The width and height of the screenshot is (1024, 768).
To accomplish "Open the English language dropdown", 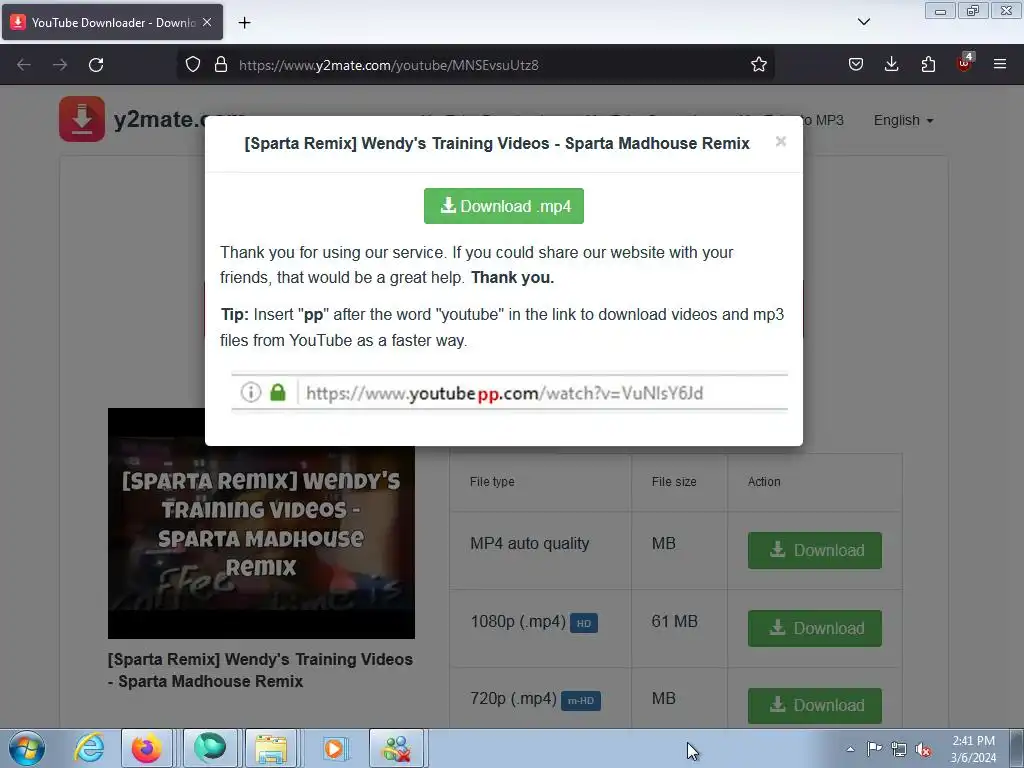I will click(903, 120).
